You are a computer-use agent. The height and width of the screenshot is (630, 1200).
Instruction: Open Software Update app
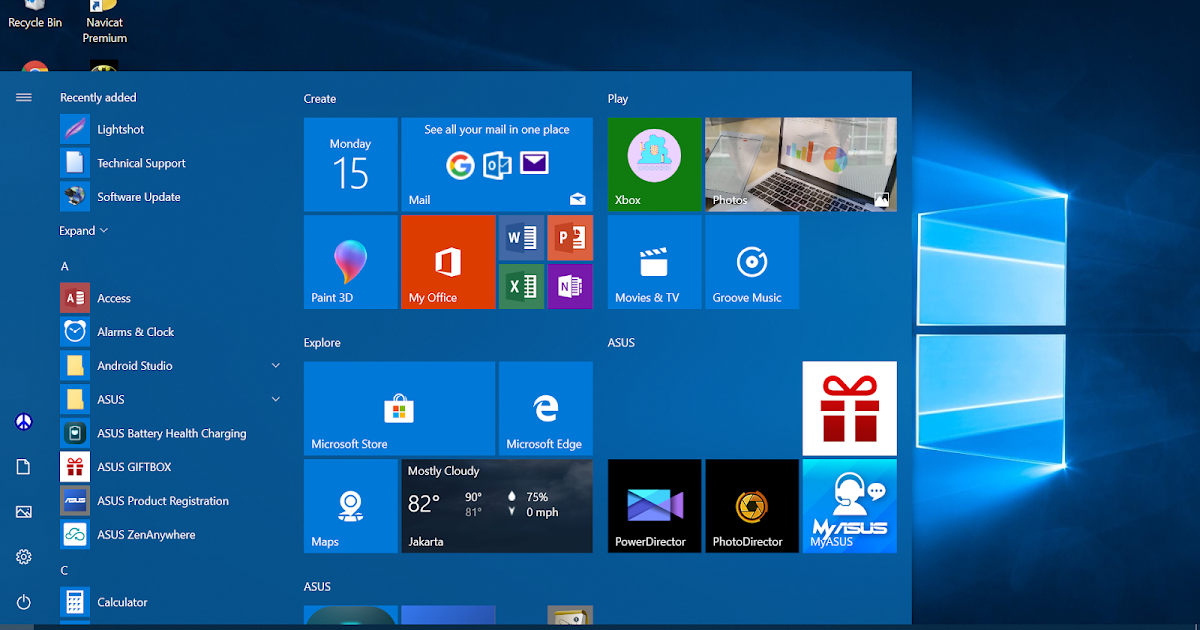click(x=170, y=197)
